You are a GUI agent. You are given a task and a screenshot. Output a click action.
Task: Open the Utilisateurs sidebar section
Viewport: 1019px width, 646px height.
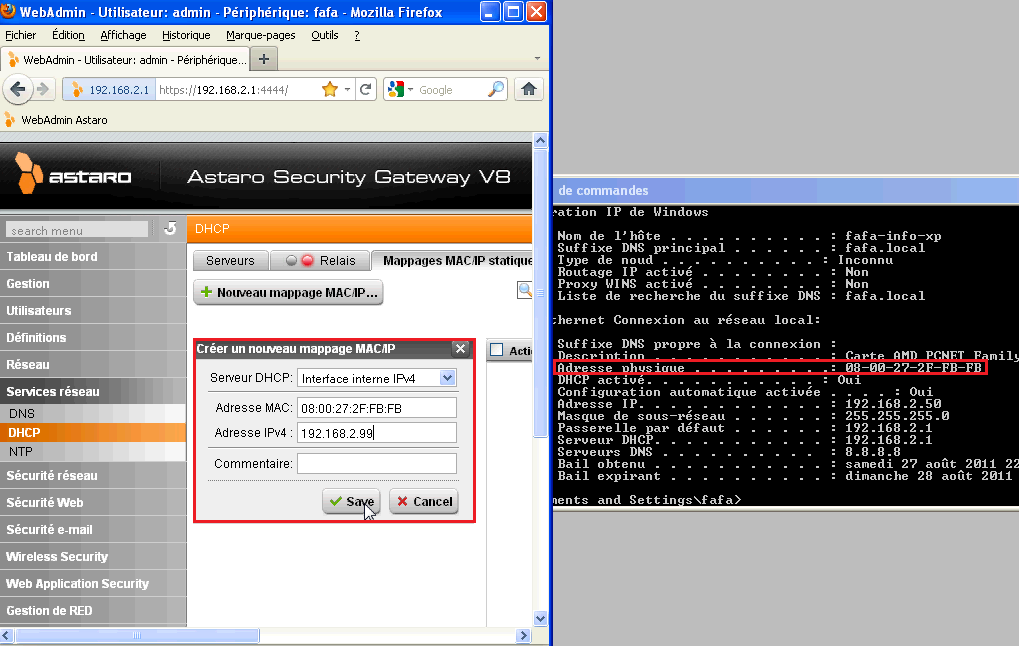(x=93, y=311)
